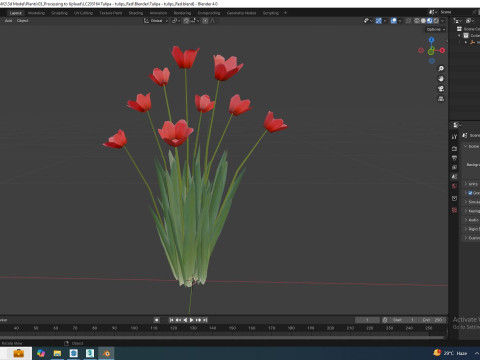Click the End frame field 250
This screenshot has height=360, width=480.
coord(432,320)
